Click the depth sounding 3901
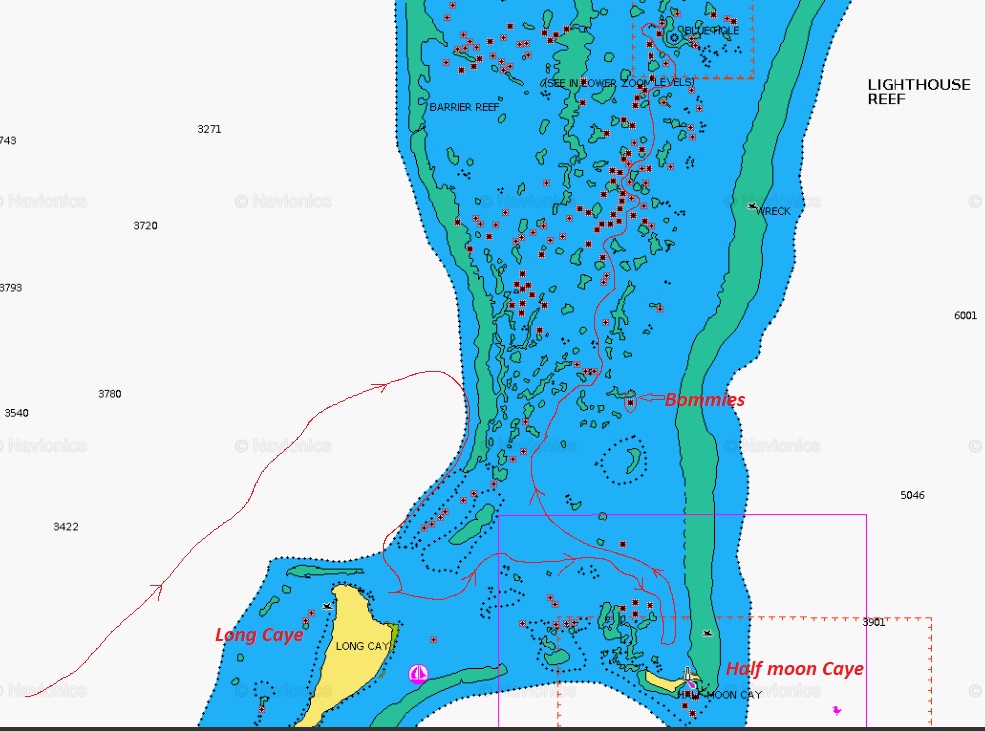 tap(873, 622)
